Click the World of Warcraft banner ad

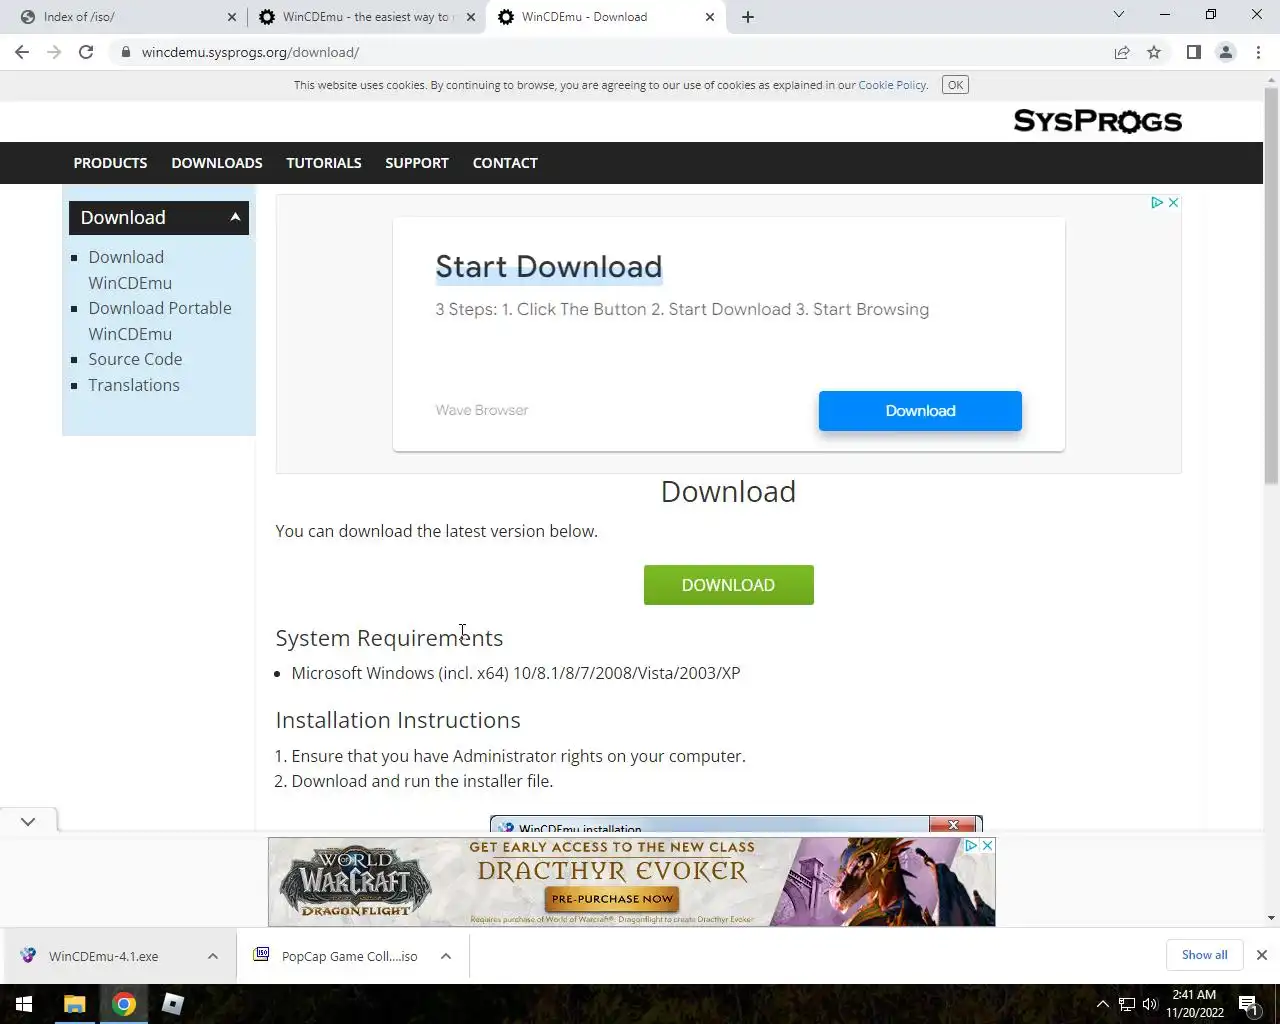pos(631,882)
